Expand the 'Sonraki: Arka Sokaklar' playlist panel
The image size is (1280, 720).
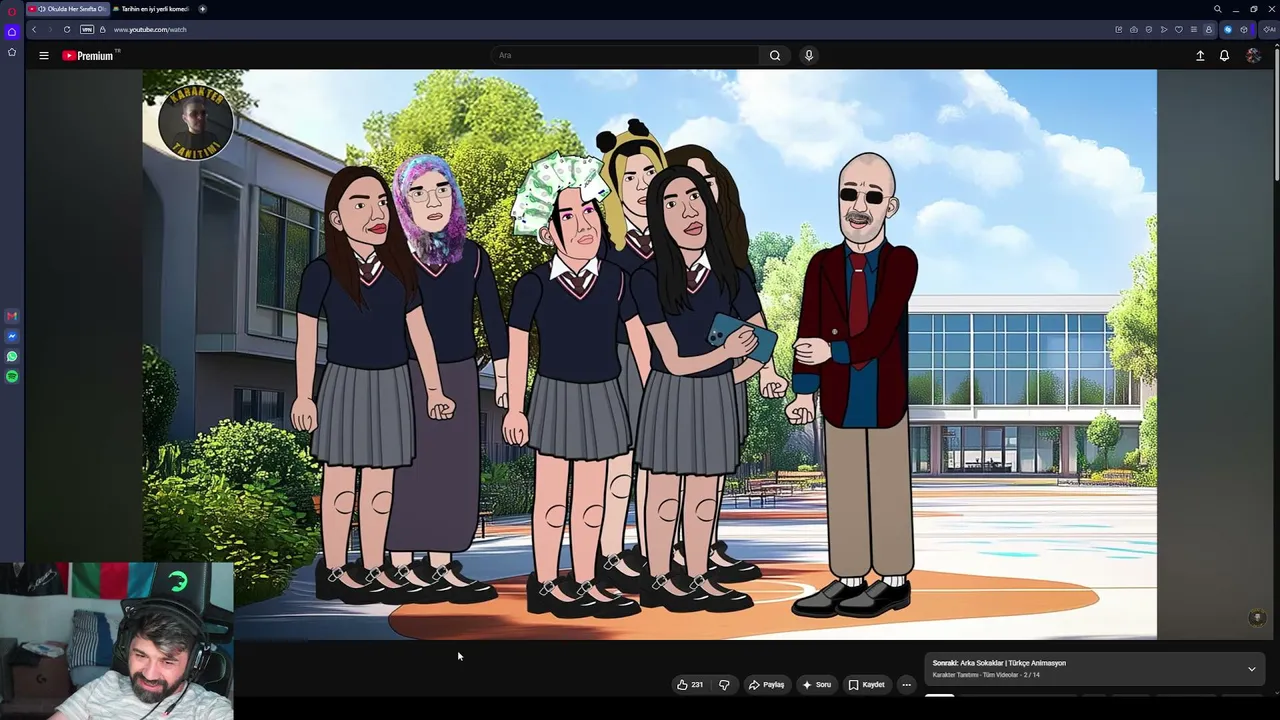(1251, 669)
